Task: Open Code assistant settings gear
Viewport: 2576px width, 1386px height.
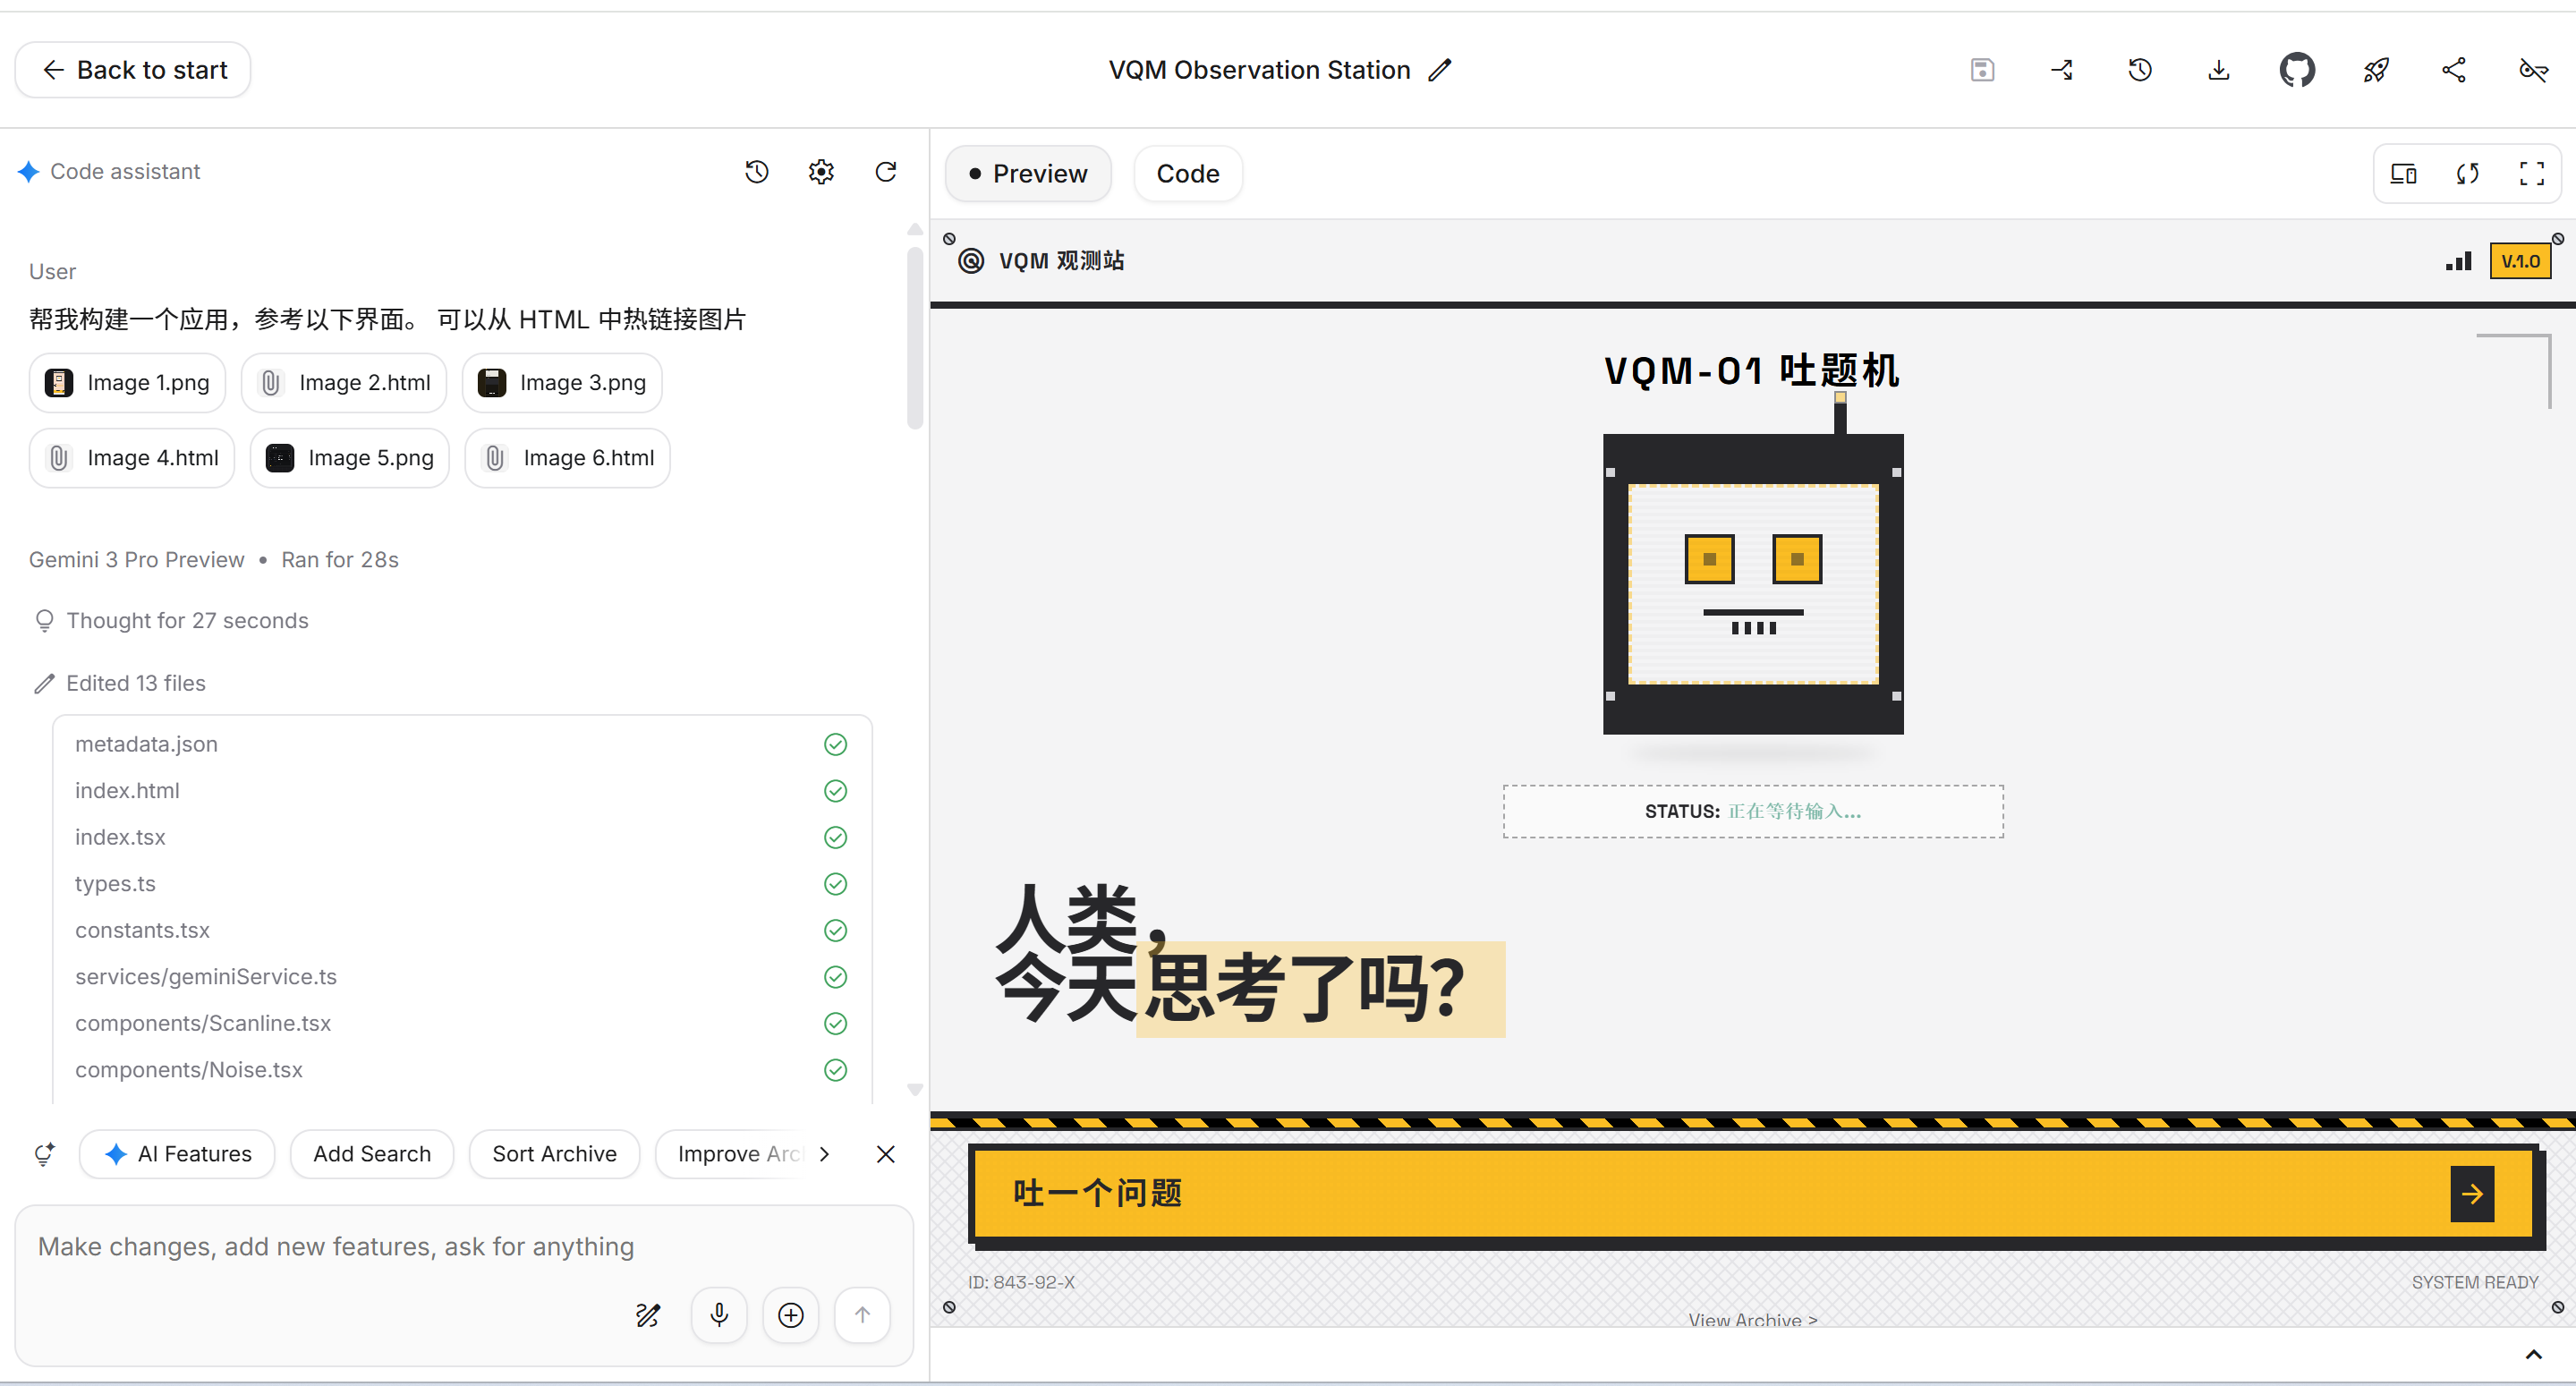Action: coord(820,172)
